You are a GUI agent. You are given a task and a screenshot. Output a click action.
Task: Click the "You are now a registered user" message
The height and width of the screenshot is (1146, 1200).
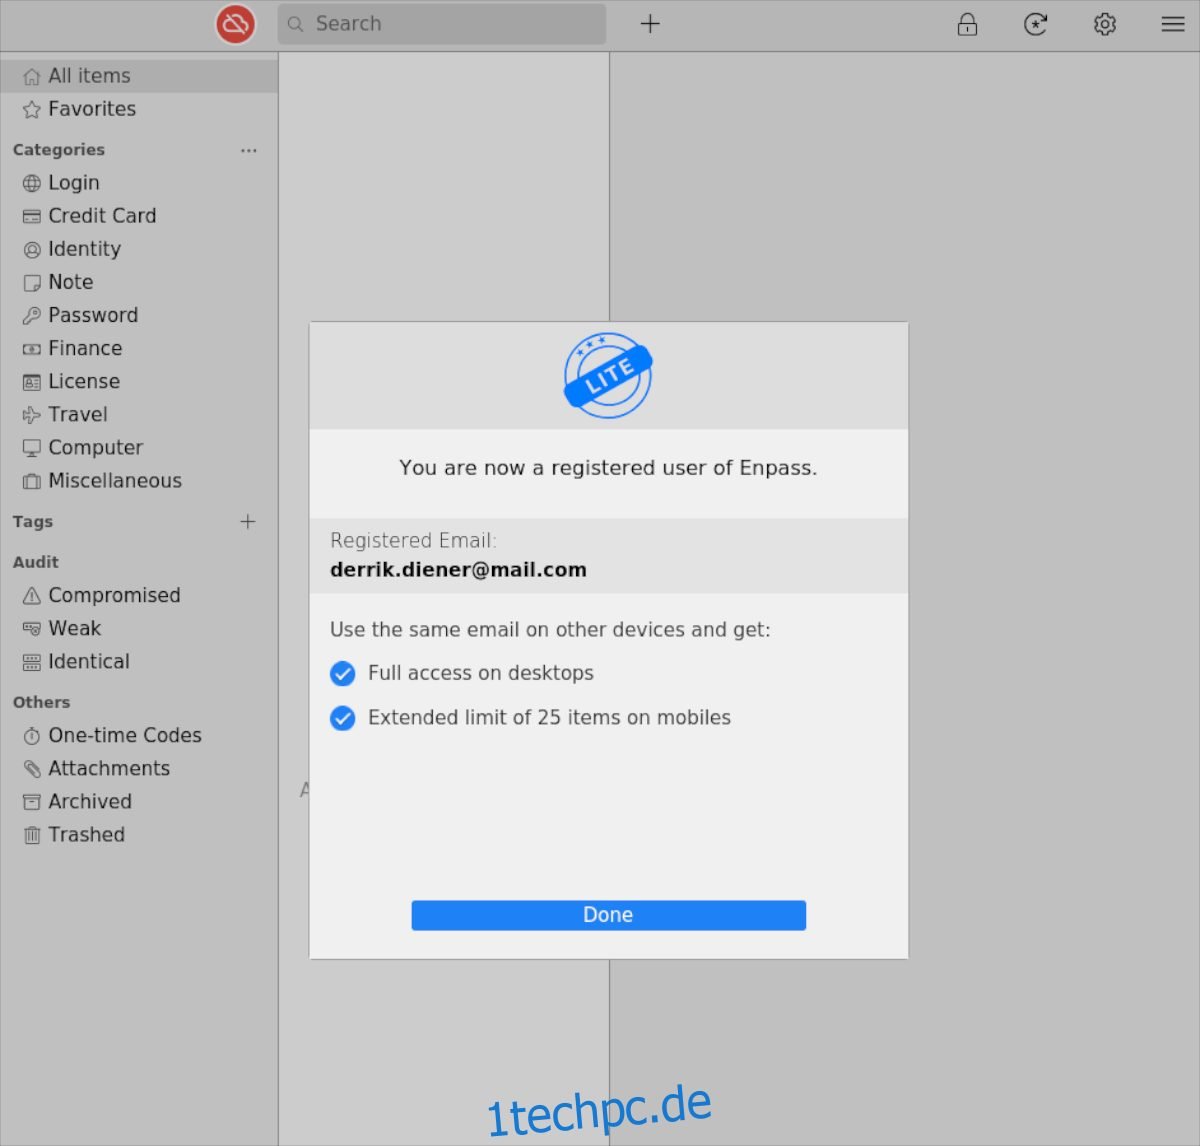pyautogui.click(x=608, y=468)
